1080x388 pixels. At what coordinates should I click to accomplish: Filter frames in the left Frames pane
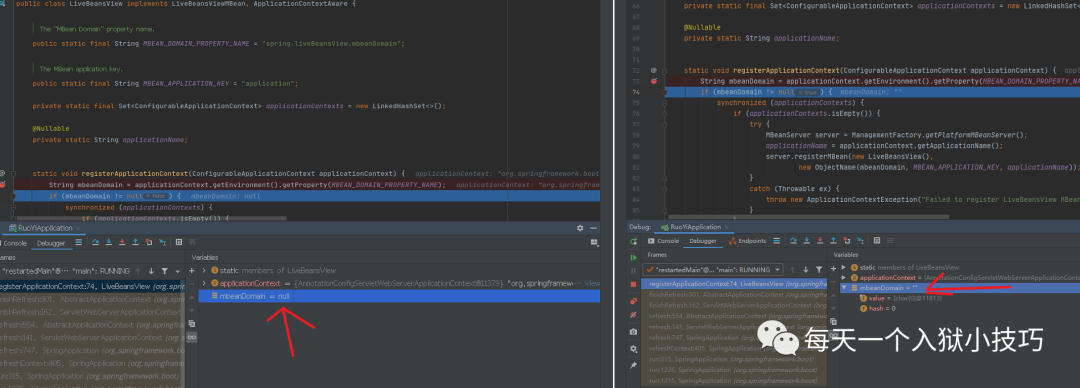coord(165,271)
